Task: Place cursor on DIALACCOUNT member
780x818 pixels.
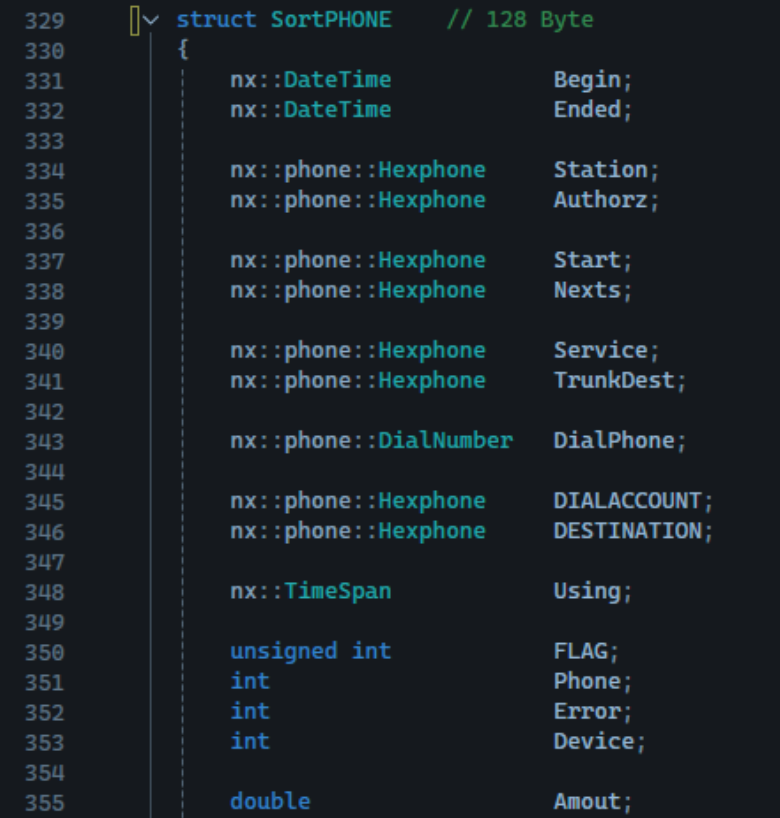Action: pyautogui.click(x=627, y=501)
